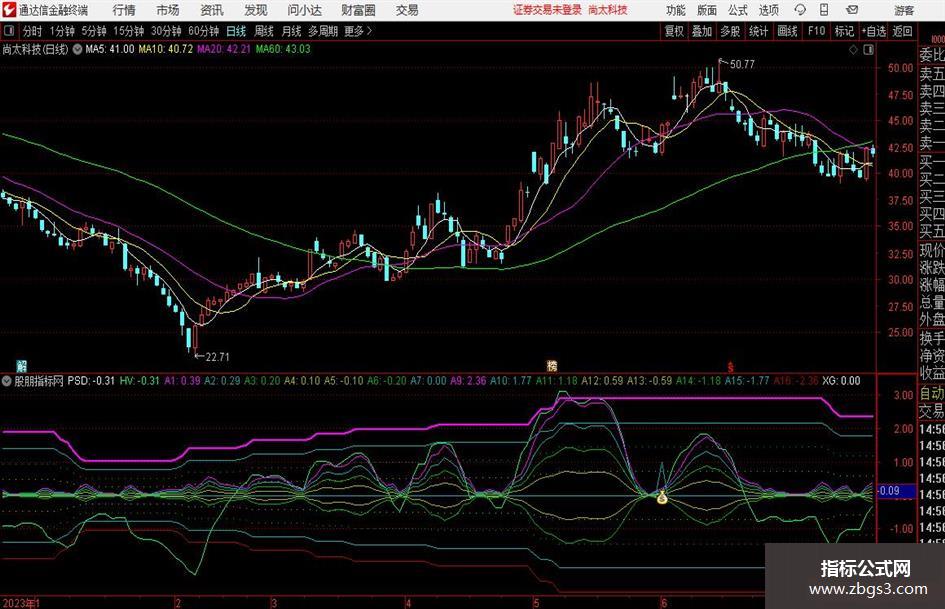Click the 游客 user account label

tap(904, 10)
